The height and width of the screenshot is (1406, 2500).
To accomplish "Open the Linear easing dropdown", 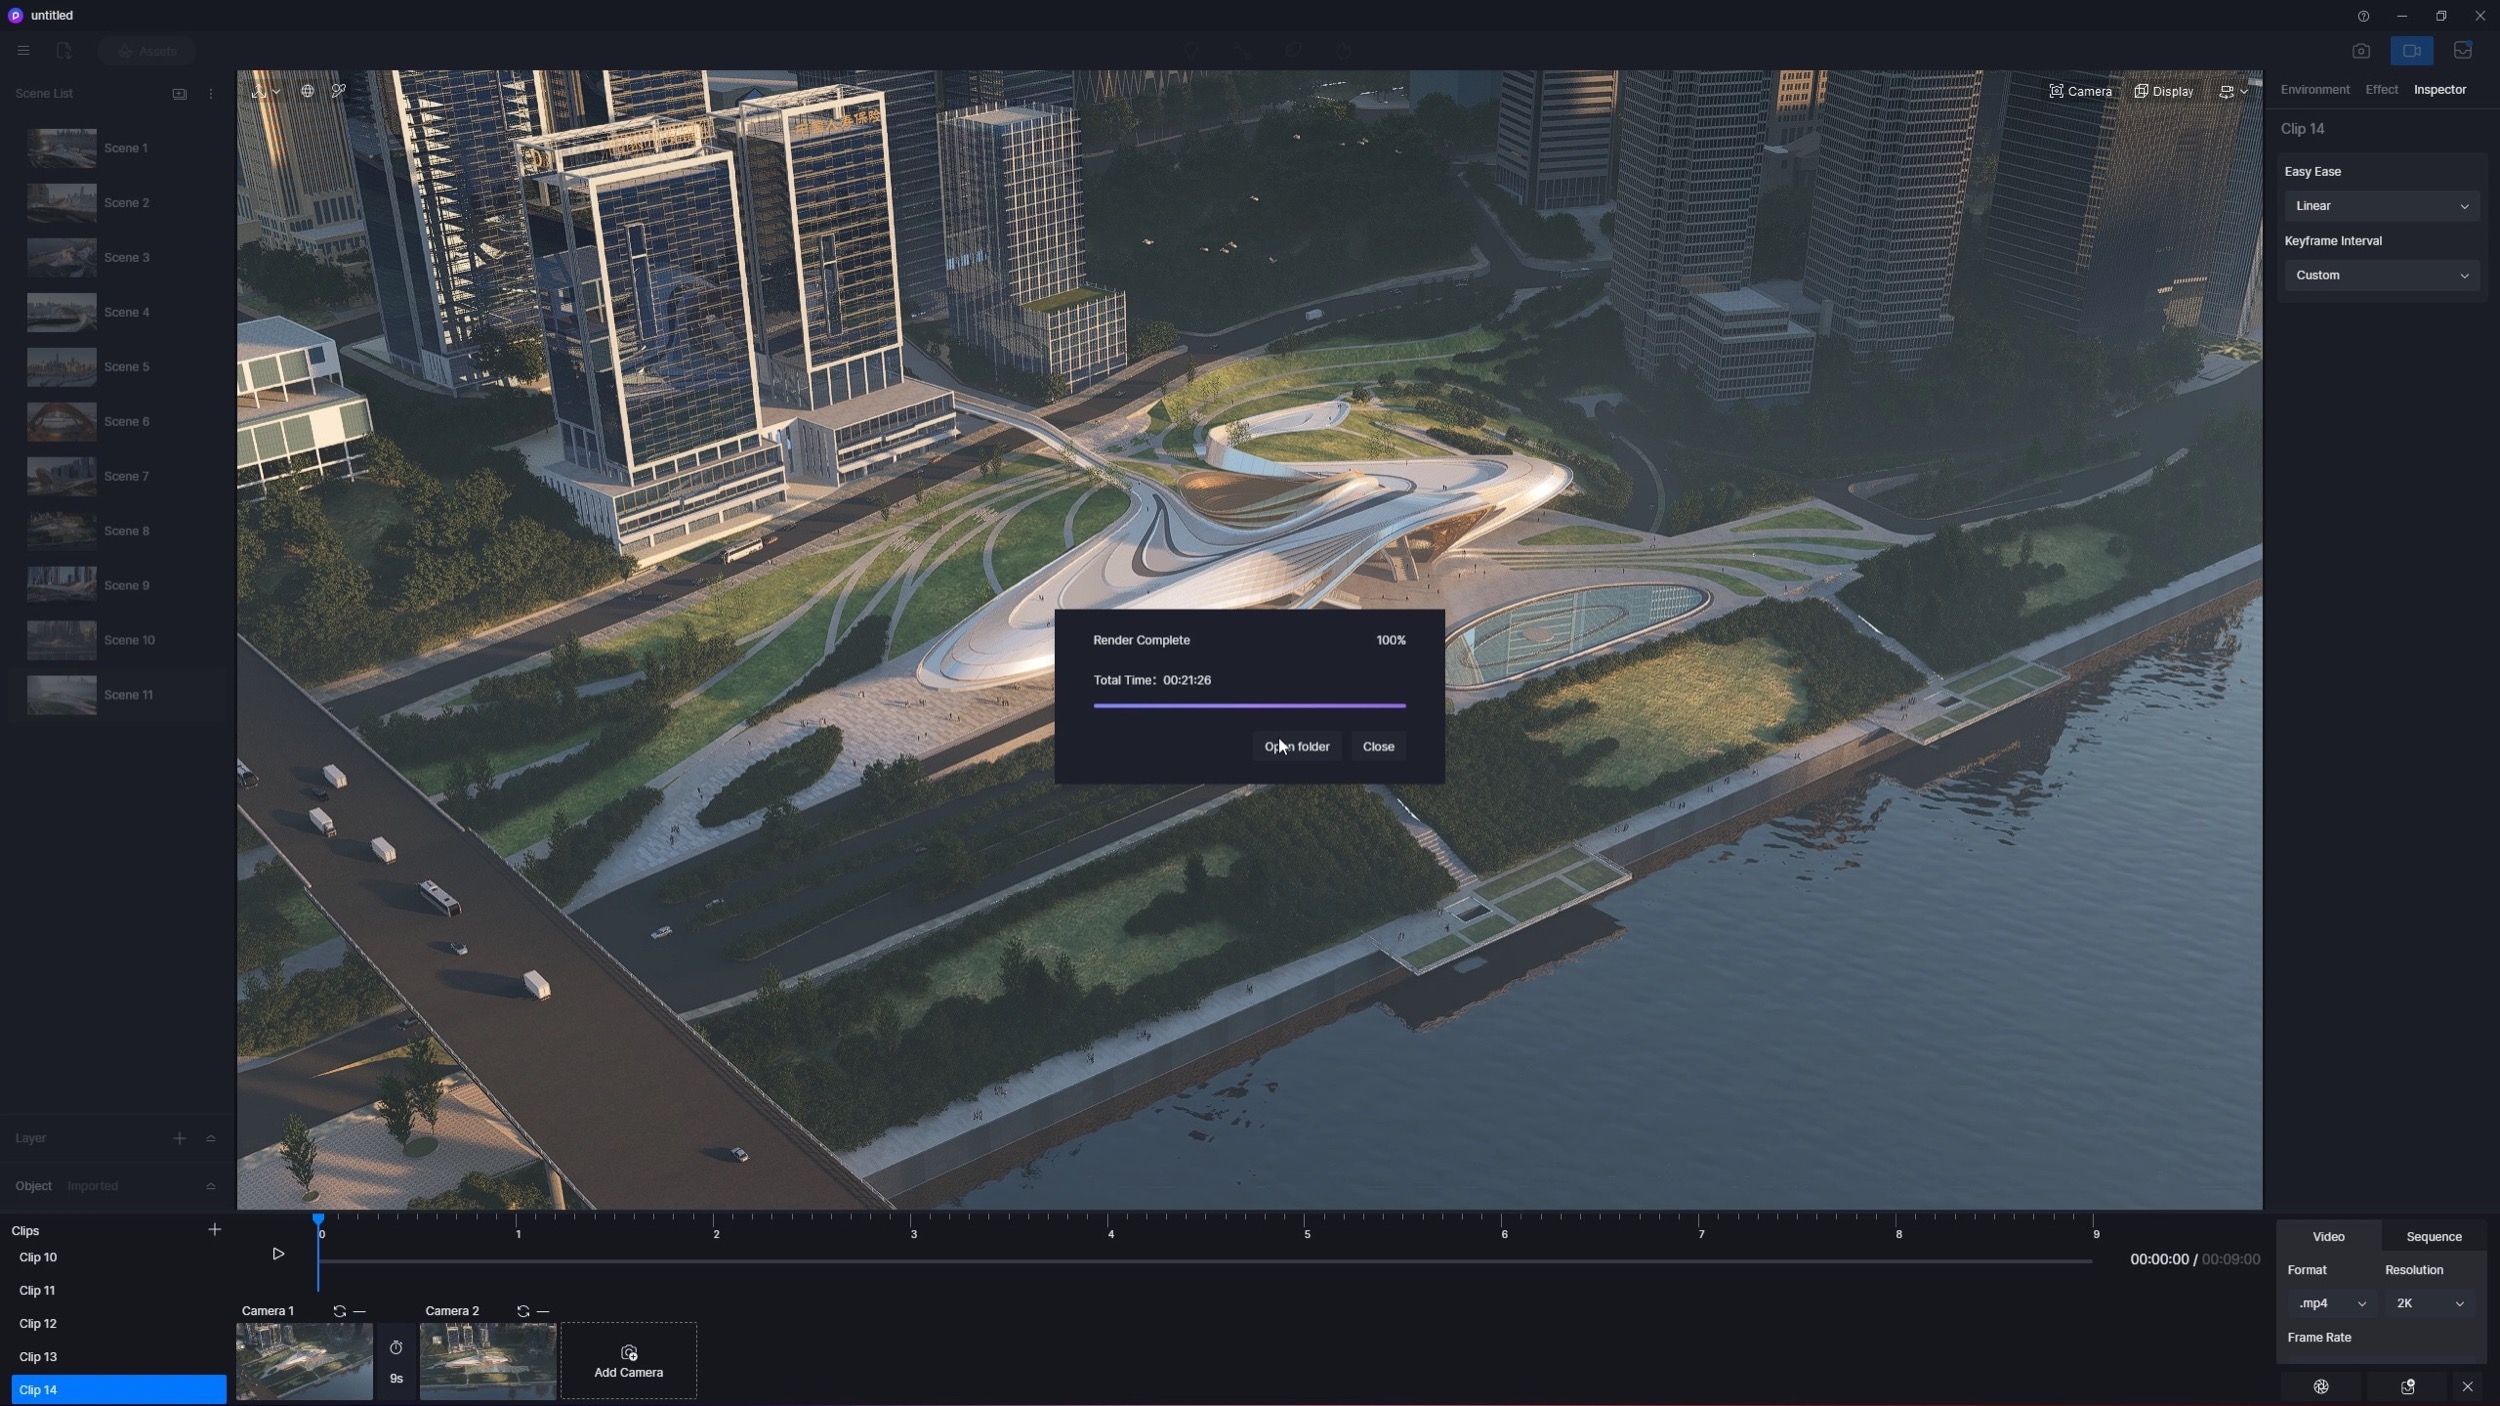I will (x=2380, y=206).
